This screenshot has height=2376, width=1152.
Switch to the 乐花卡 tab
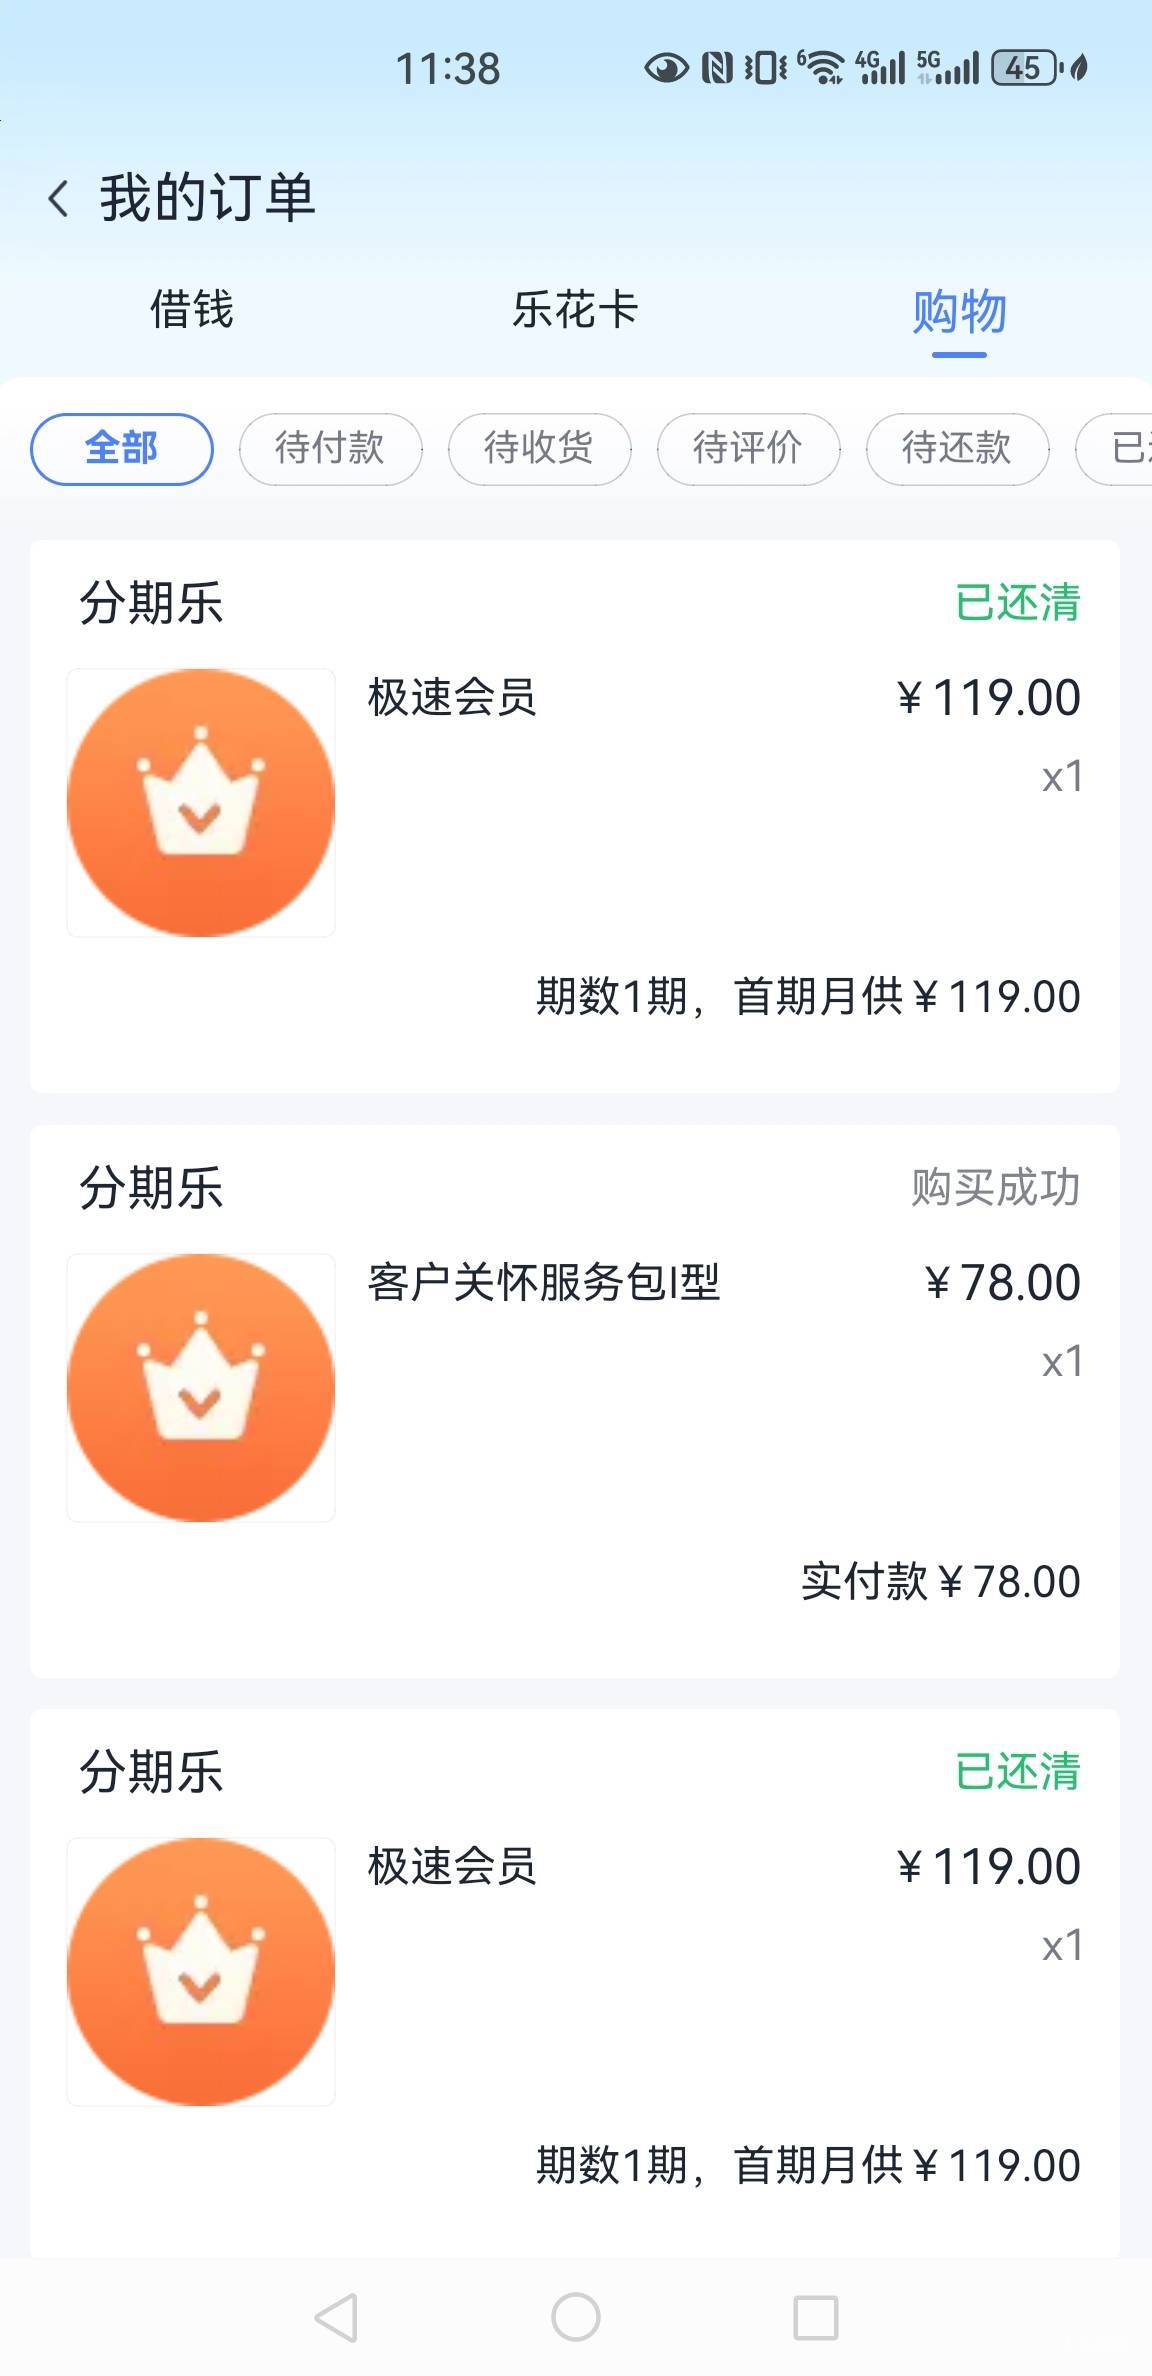point(575,310)
